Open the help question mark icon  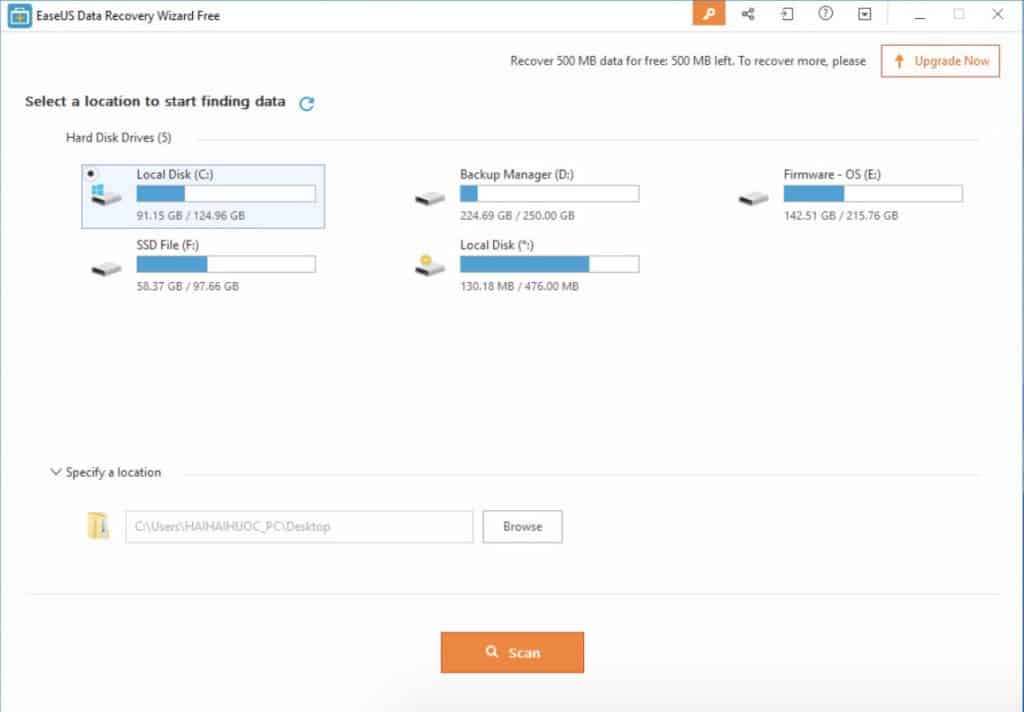coord(825,13)
